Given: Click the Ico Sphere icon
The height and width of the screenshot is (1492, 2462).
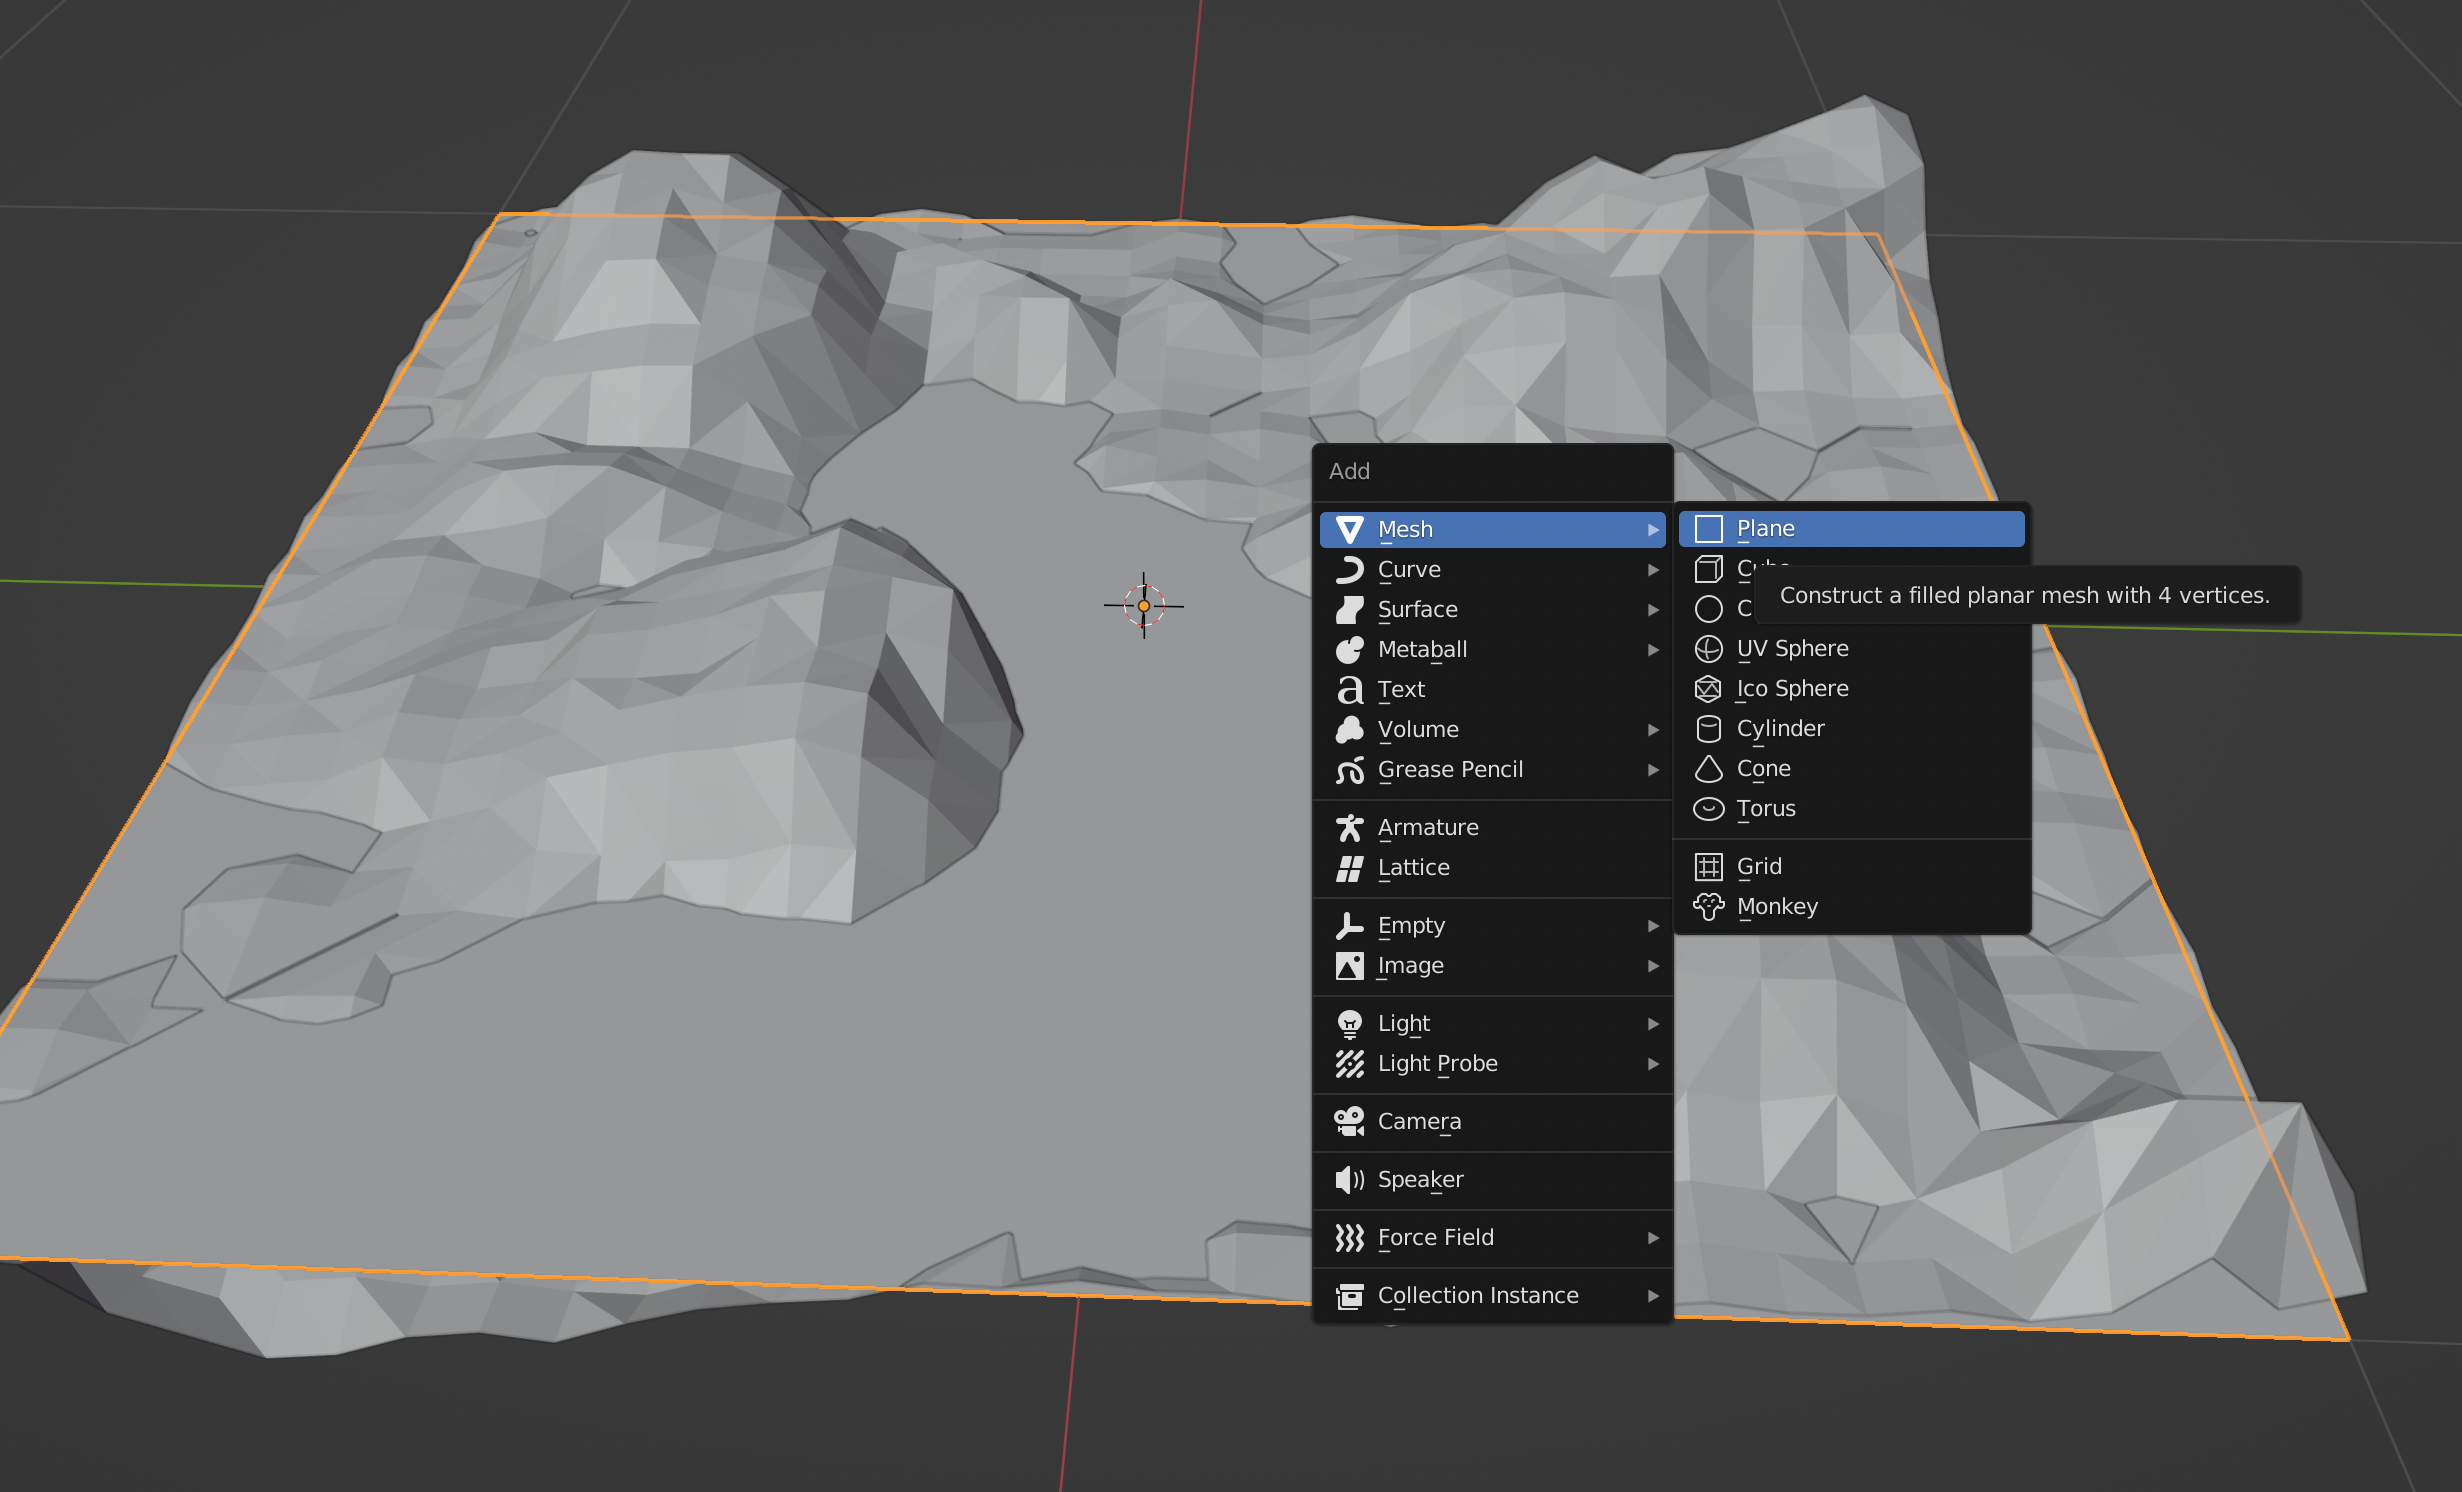Looking at the screenshot, I should pos(1708,689).
